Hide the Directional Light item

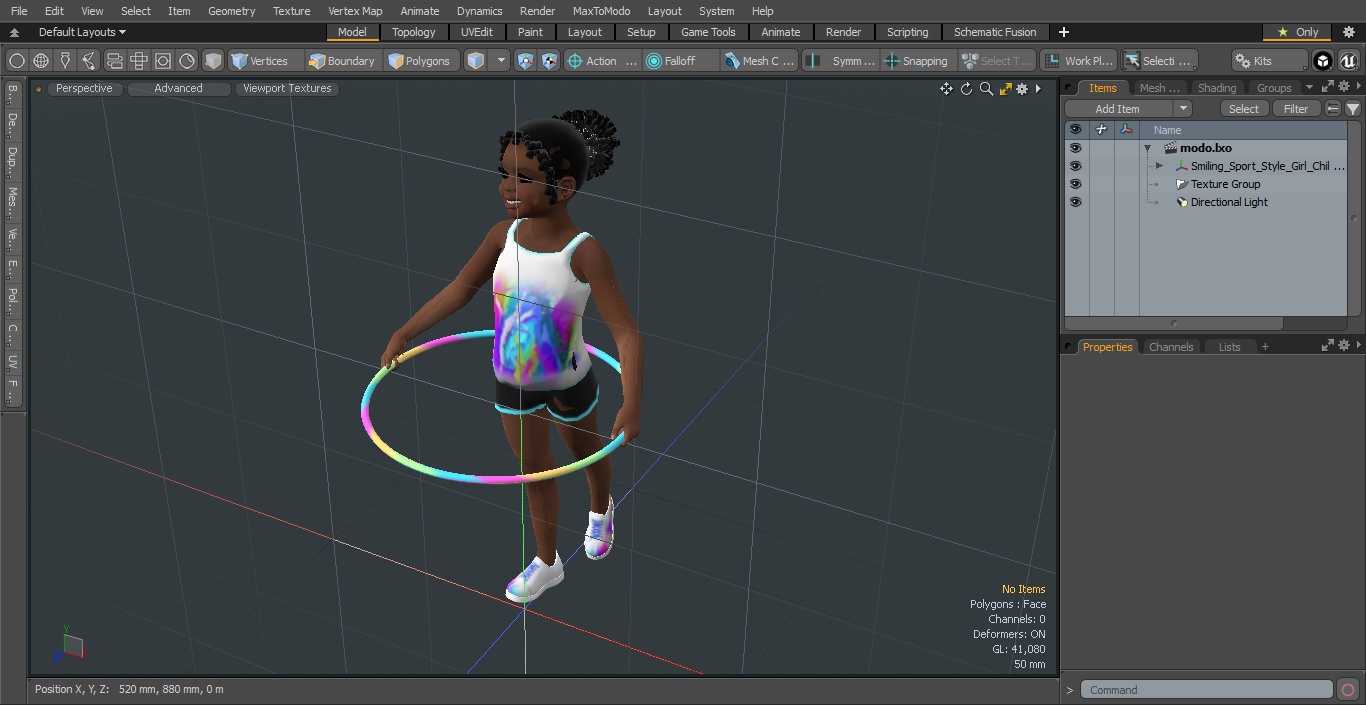pos(1075,202)
